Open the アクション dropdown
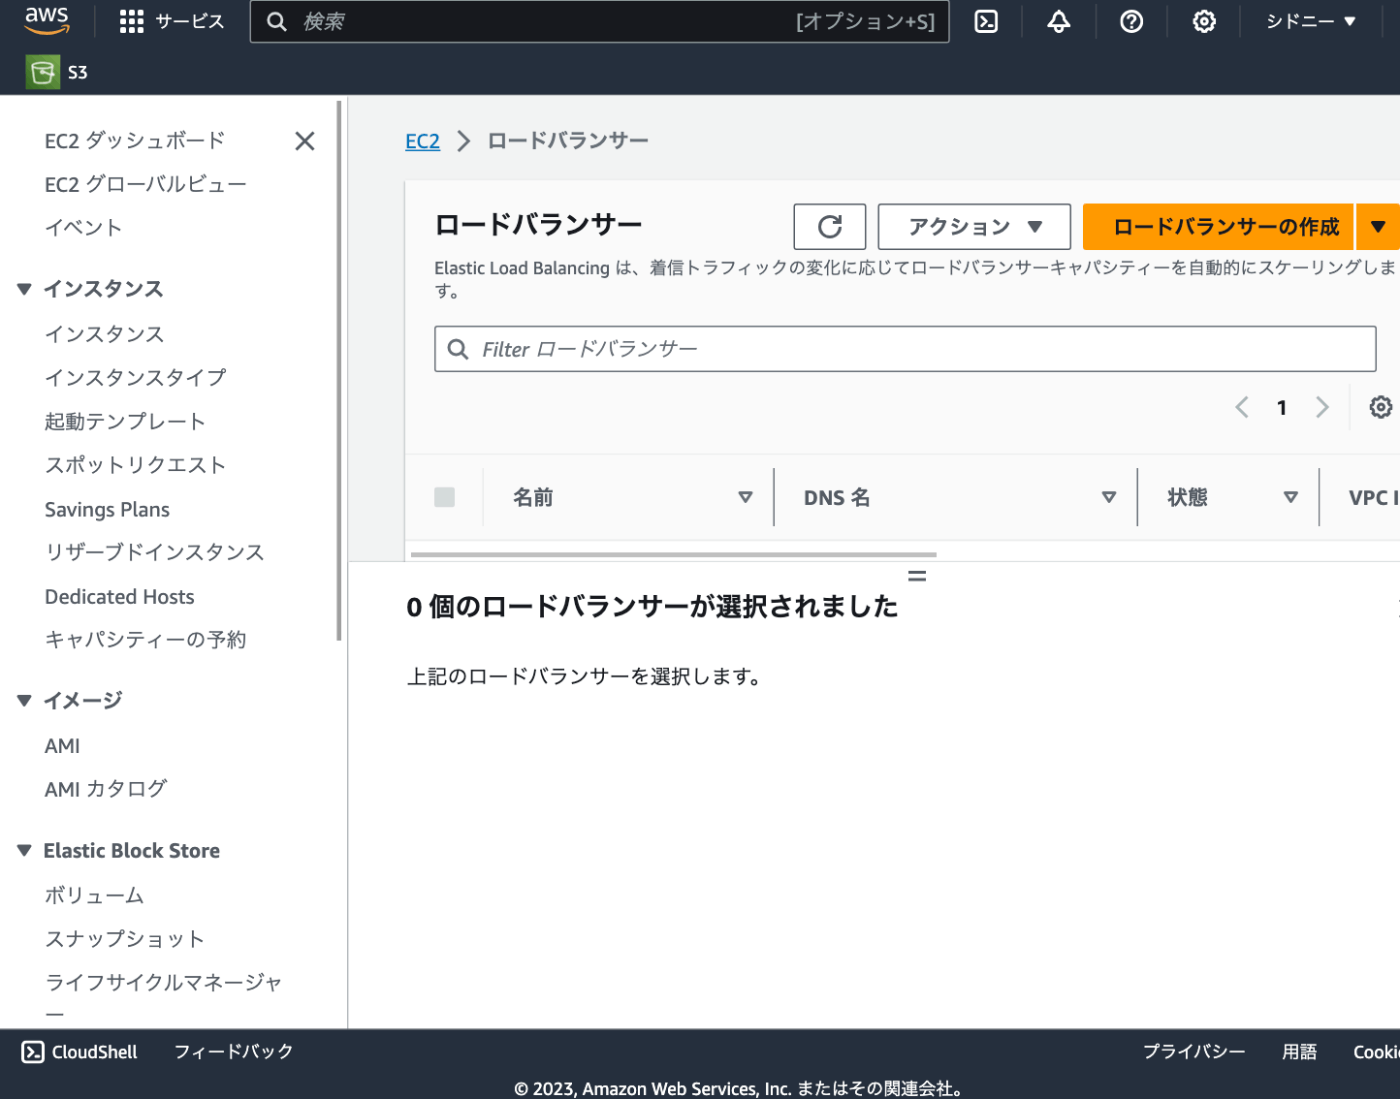 tap(974, 227)
